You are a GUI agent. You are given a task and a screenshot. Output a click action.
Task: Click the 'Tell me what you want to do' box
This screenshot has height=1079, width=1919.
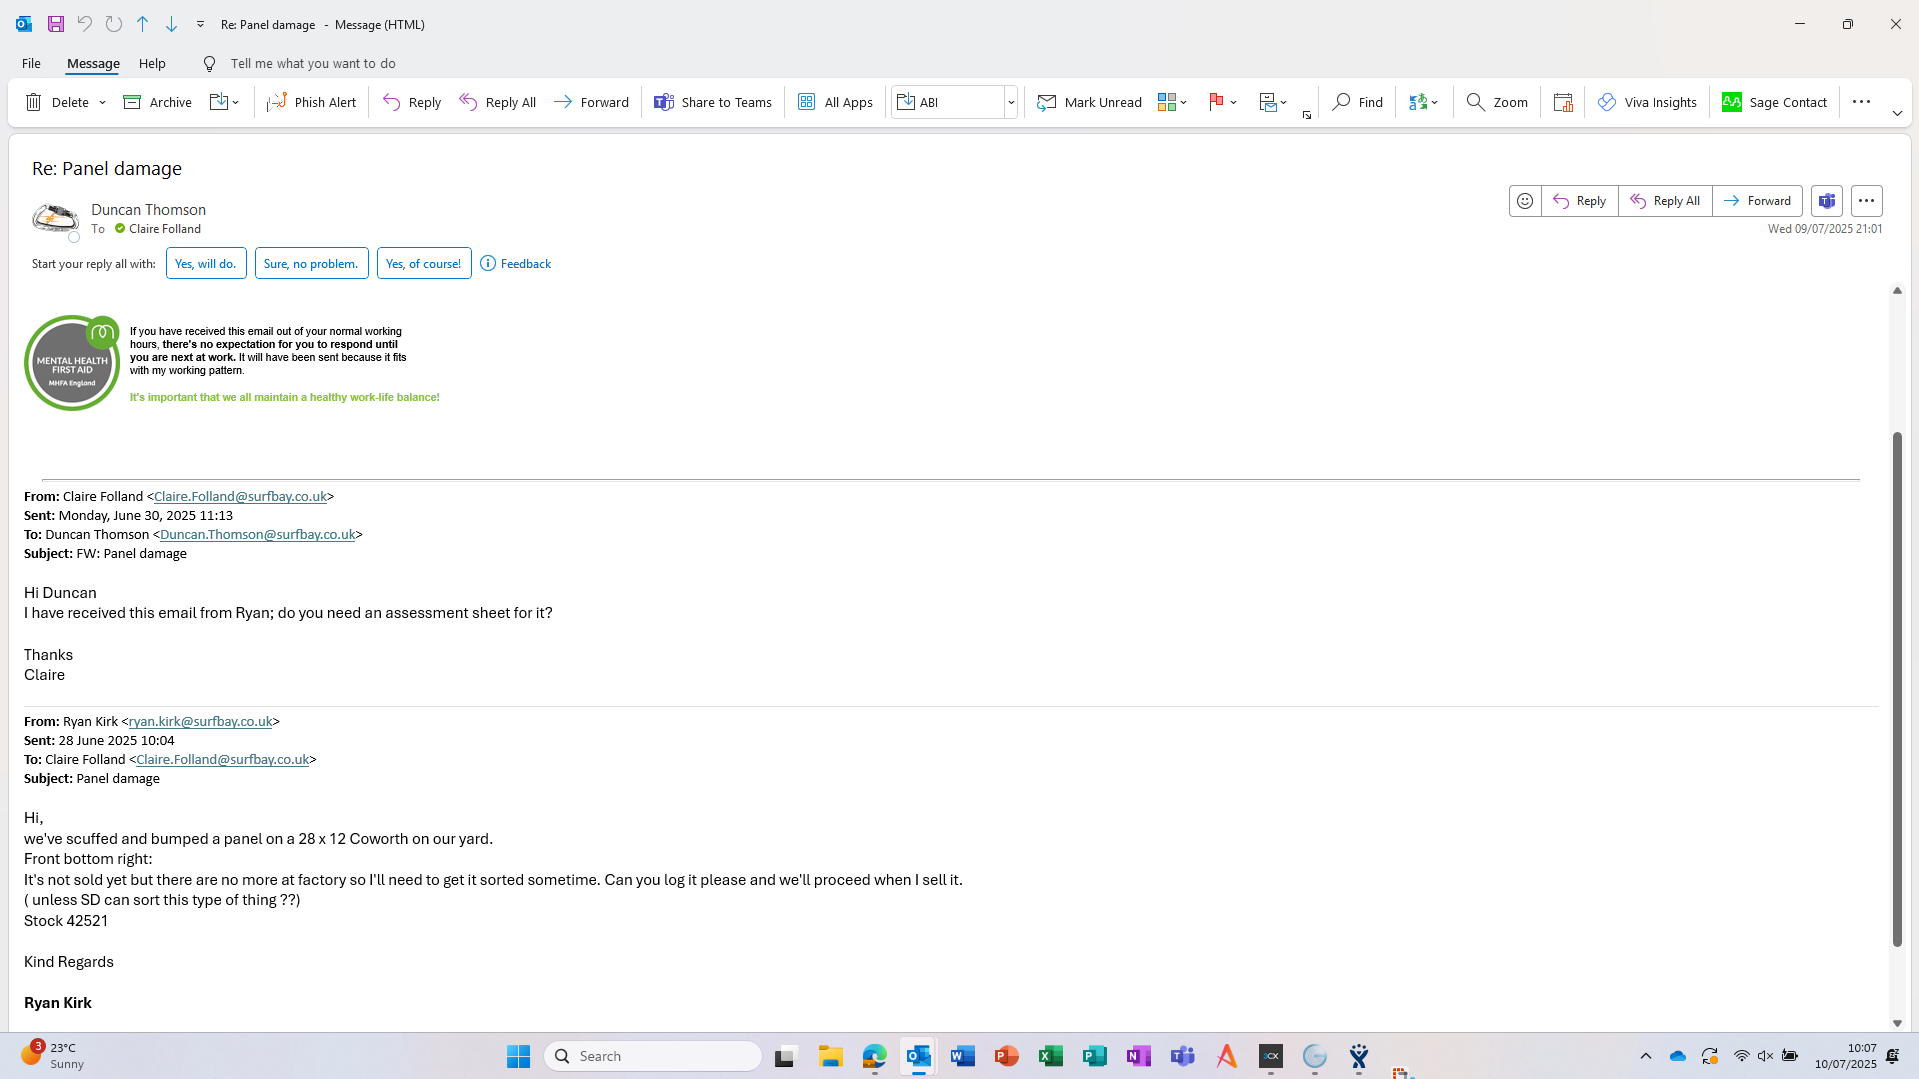(x=312, y=63)
